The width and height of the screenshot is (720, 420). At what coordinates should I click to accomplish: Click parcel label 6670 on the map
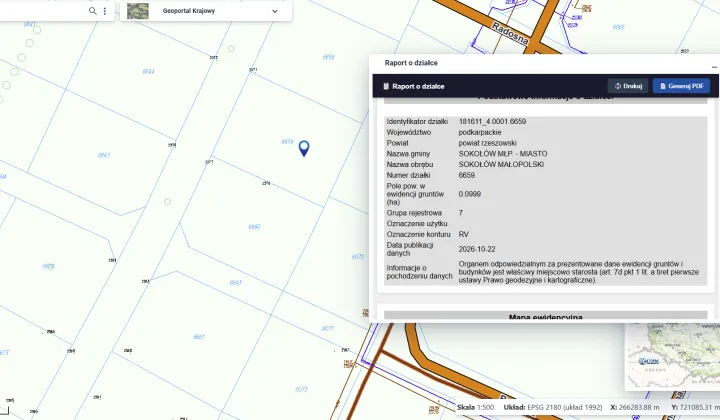[358, 257]
